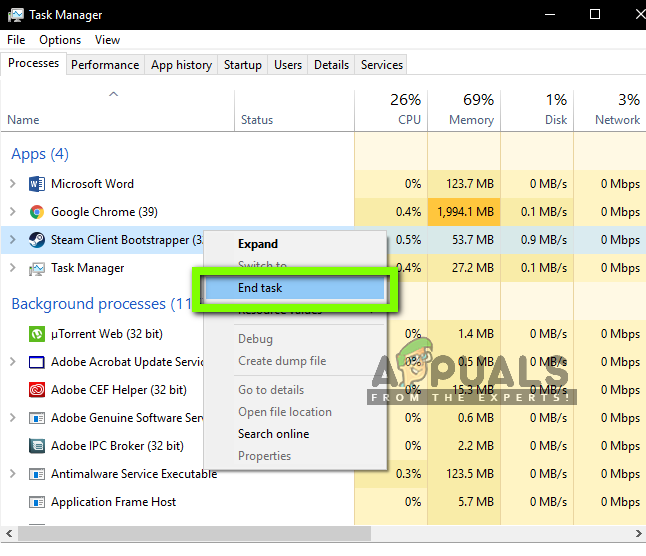This screenshot has width=646, height=556.
Task: Click the Steam Client Bootstrapper icon
Action: click(37, 240)
